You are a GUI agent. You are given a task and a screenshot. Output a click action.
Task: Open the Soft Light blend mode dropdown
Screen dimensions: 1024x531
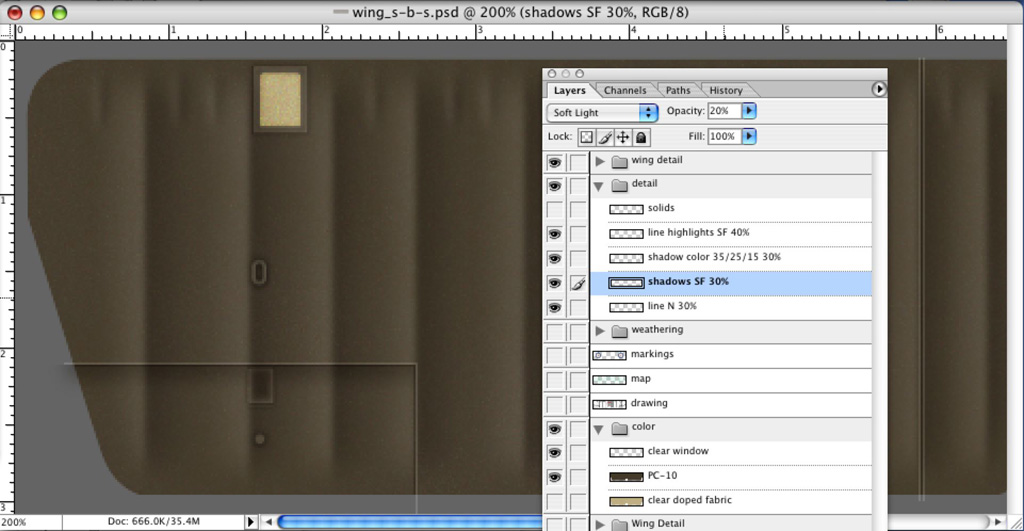pos(601,112)
